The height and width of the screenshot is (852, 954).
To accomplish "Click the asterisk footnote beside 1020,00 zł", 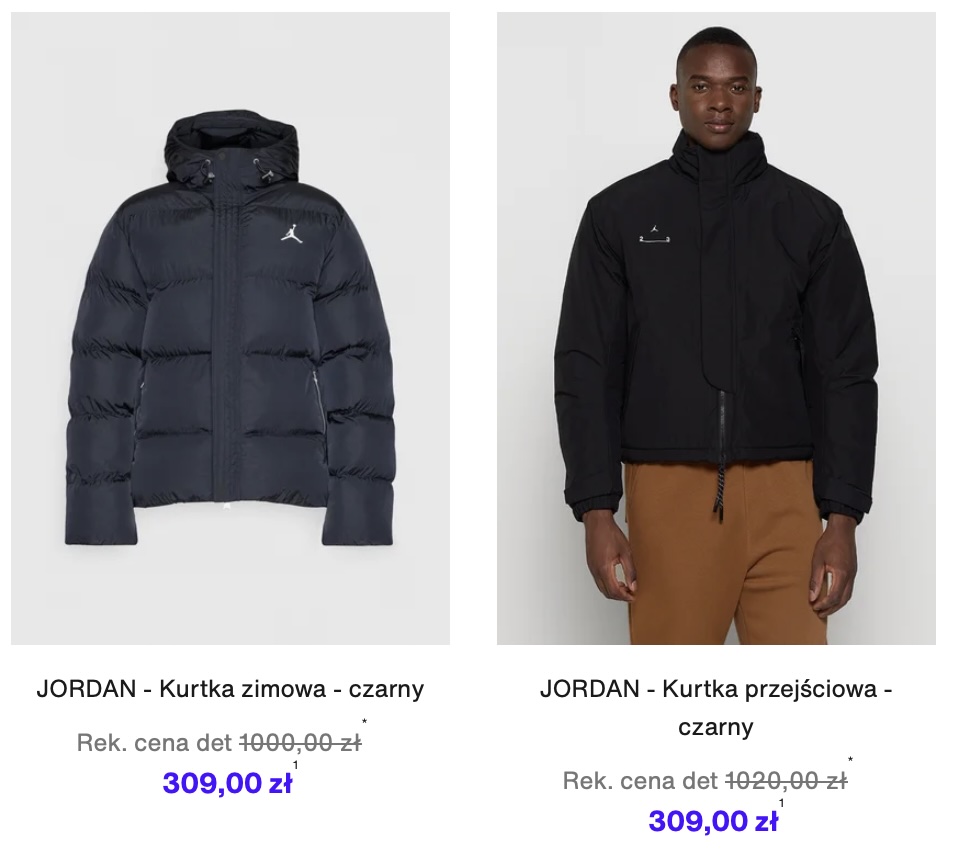I will (x=851, y=760).
